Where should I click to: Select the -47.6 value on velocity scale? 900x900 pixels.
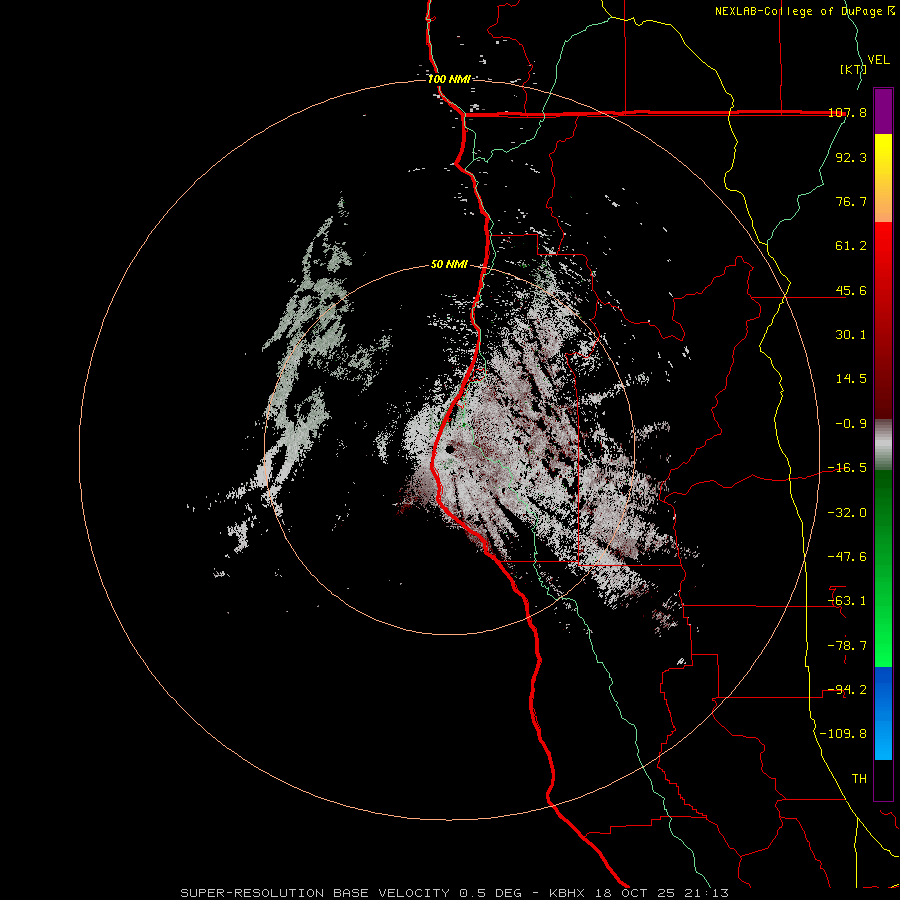(x=848, y=557)
